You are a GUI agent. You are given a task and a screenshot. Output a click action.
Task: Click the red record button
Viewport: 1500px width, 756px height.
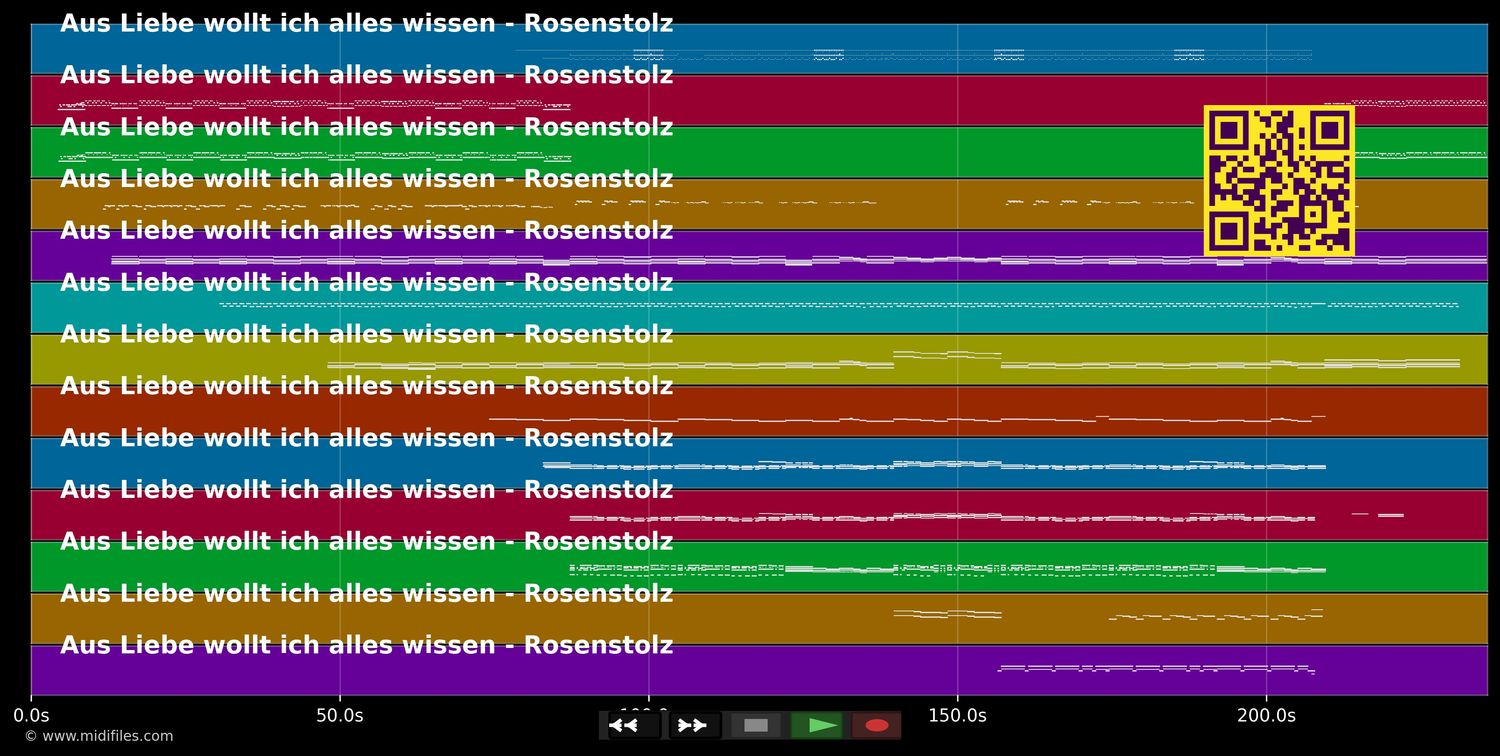pos(877,725)
